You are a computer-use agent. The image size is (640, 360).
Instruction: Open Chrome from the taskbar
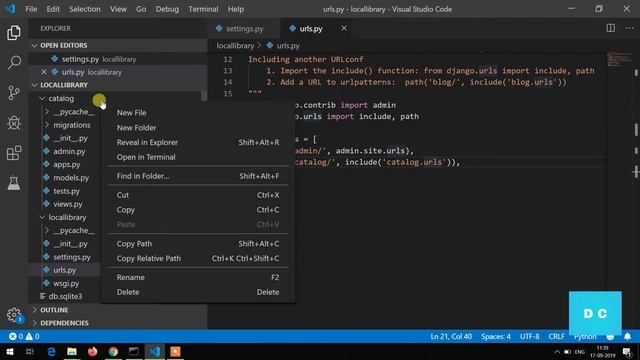pyautogui.click(x=113, y=351)
